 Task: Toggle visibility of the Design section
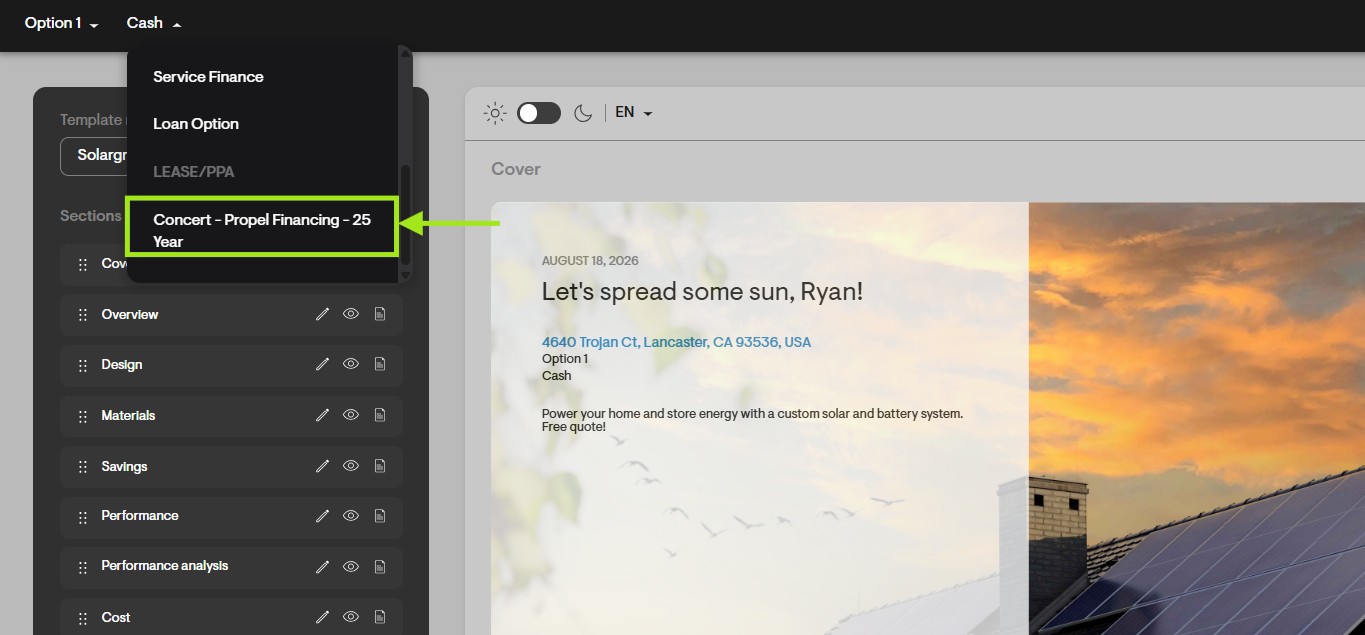[x=351, y=364]
